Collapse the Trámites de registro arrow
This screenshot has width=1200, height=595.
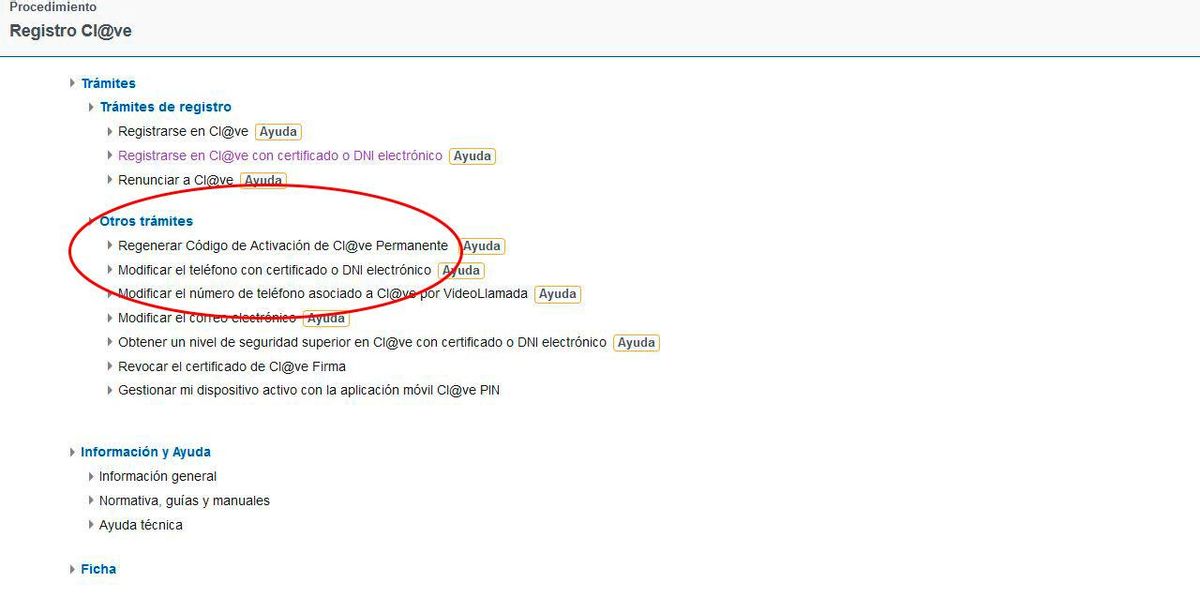click(x=92, y=107)
